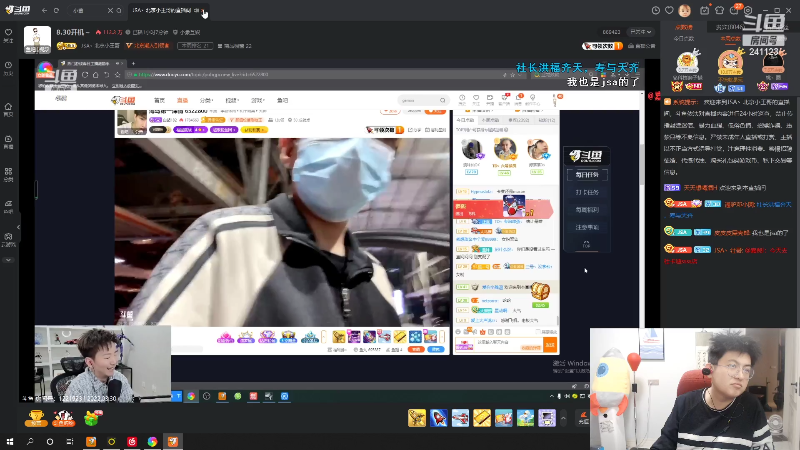This screenshot has height=450, width=800.
Task: Open Windows taskbar search
Action: [x=30, y=441]
